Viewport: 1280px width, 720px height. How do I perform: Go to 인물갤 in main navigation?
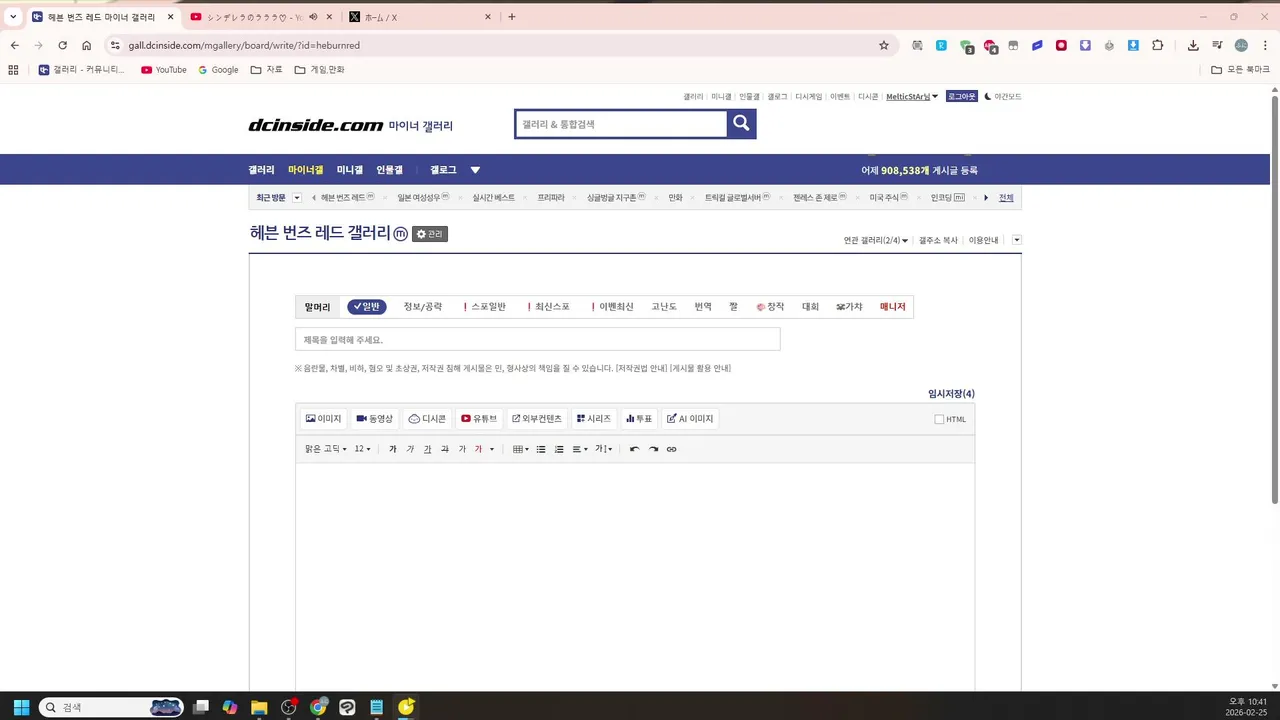(390, 170)
